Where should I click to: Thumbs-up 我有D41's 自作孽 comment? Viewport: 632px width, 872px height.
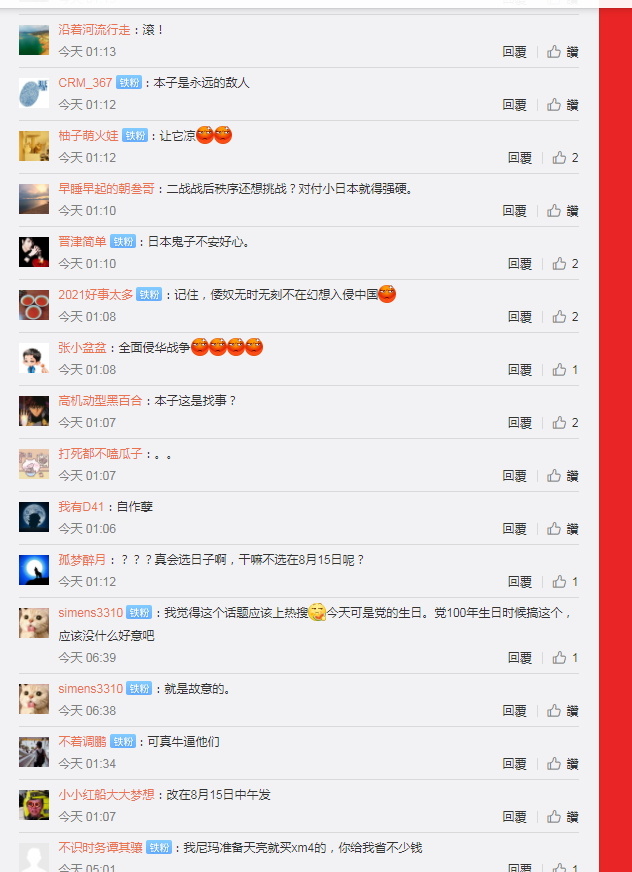tap(562, 528)
